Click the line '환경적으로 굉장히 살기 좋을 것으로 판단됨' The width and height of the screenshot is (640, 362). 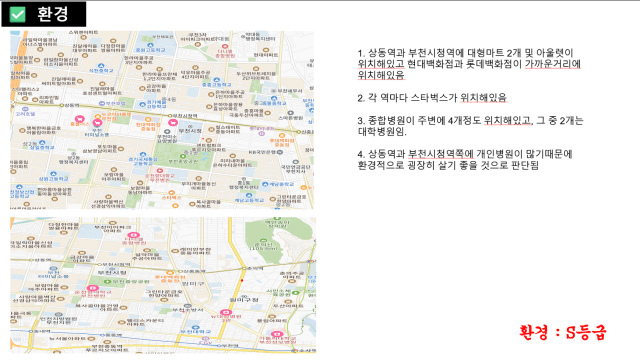[x=448, y=165]
